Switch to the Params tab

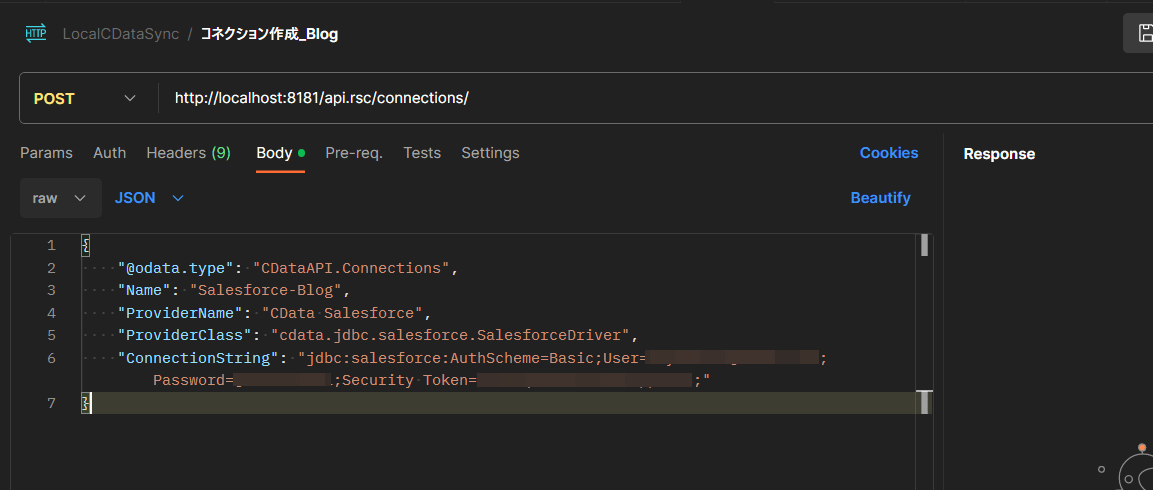click(x=46, y=153)
